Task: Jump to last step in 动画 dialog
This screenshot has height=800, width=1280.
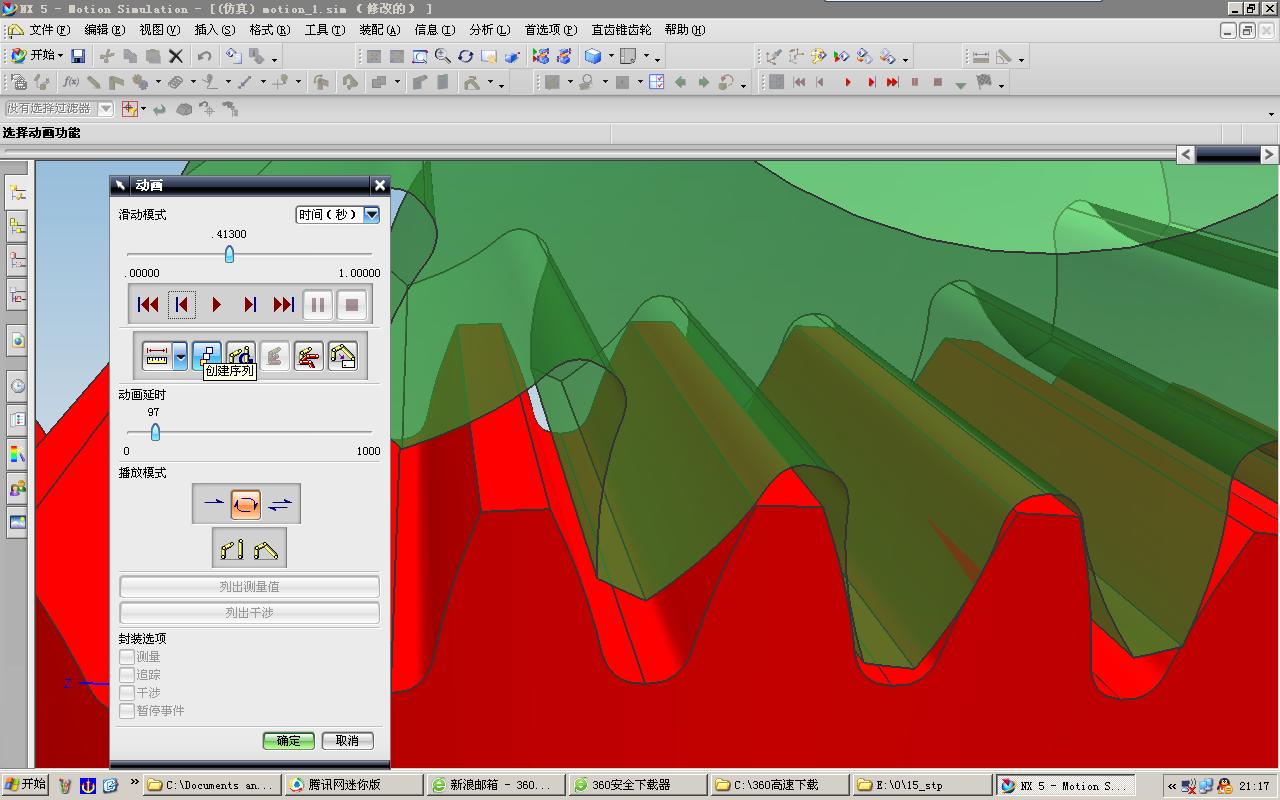Action: coord(284,305)
